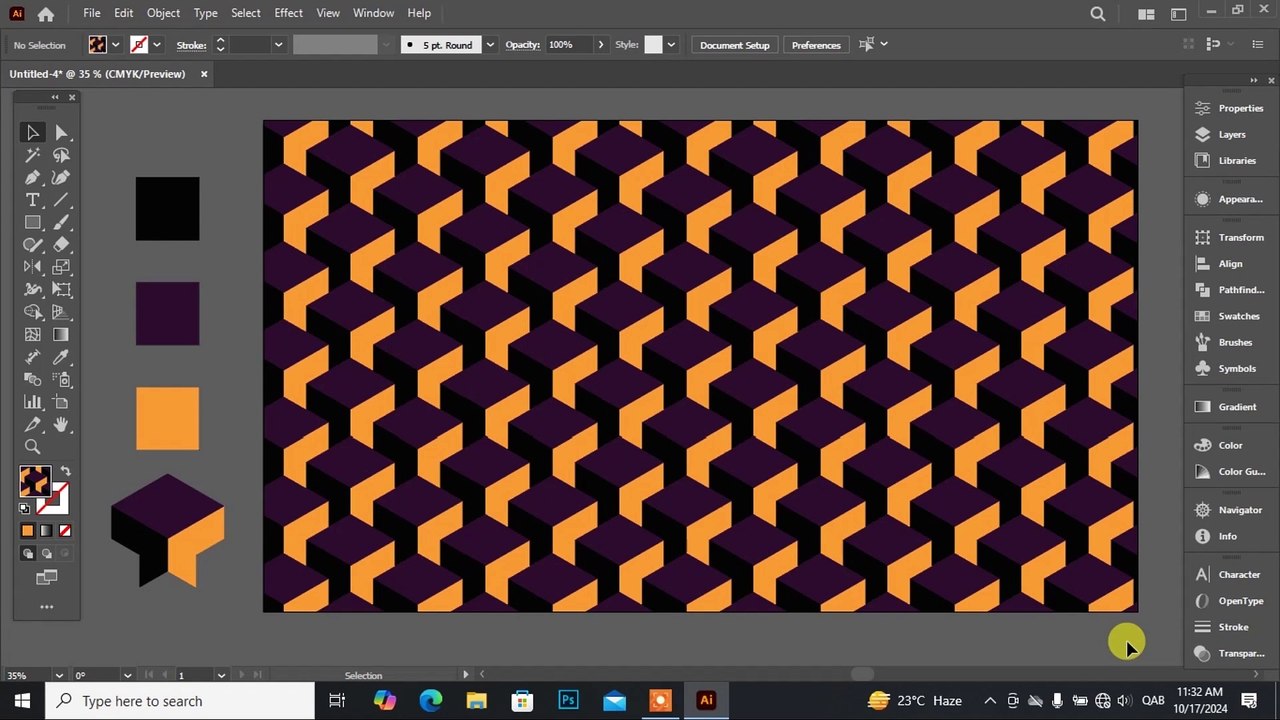
Task: Switch to Untitled-4 document tab
Action: tap(97, 74)
